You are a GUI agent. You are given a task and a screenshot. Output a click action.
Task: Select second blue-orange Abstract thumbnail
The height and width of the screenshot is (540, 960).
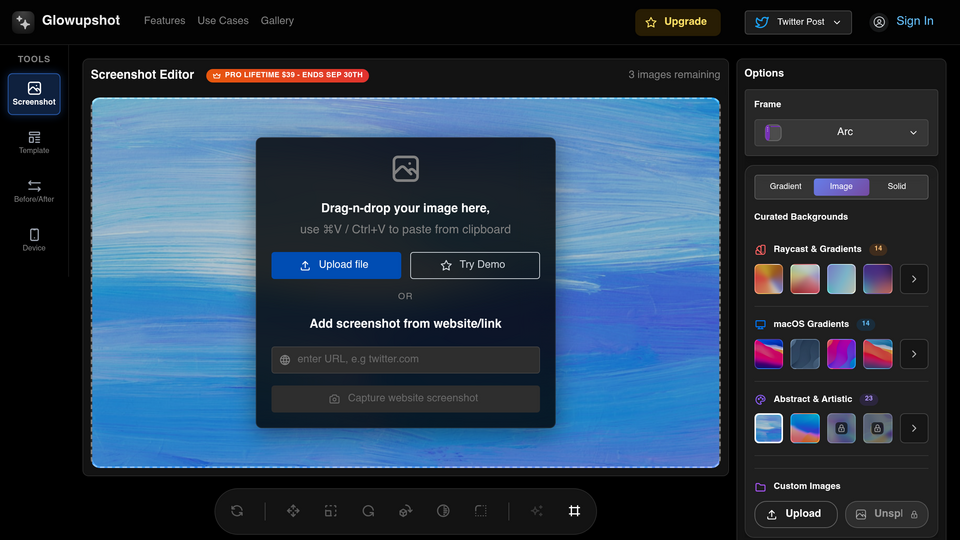pyautogui.click(x=804, y=429)
